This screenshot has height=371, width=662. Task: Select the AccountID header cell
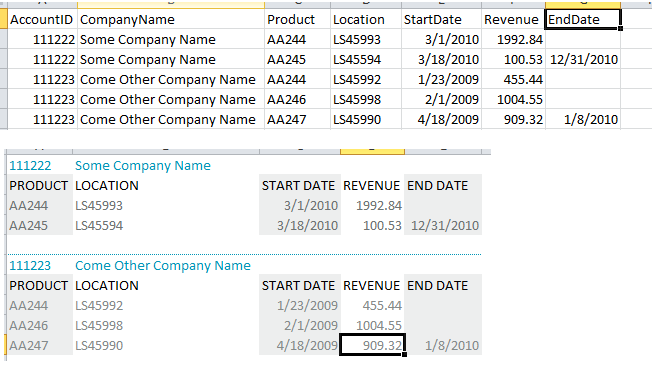coord(42,19)
